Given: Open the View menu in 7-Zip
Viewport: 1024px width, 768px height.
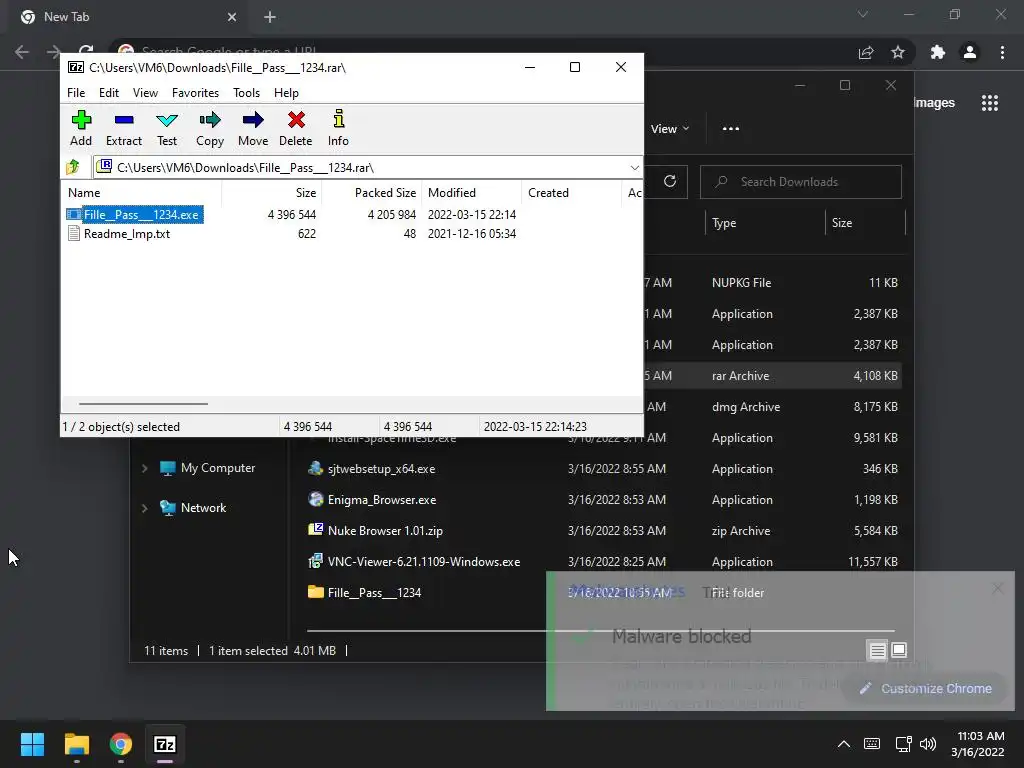Looking at the screenshot, I should pyautogui.click(x=145, y=93).
